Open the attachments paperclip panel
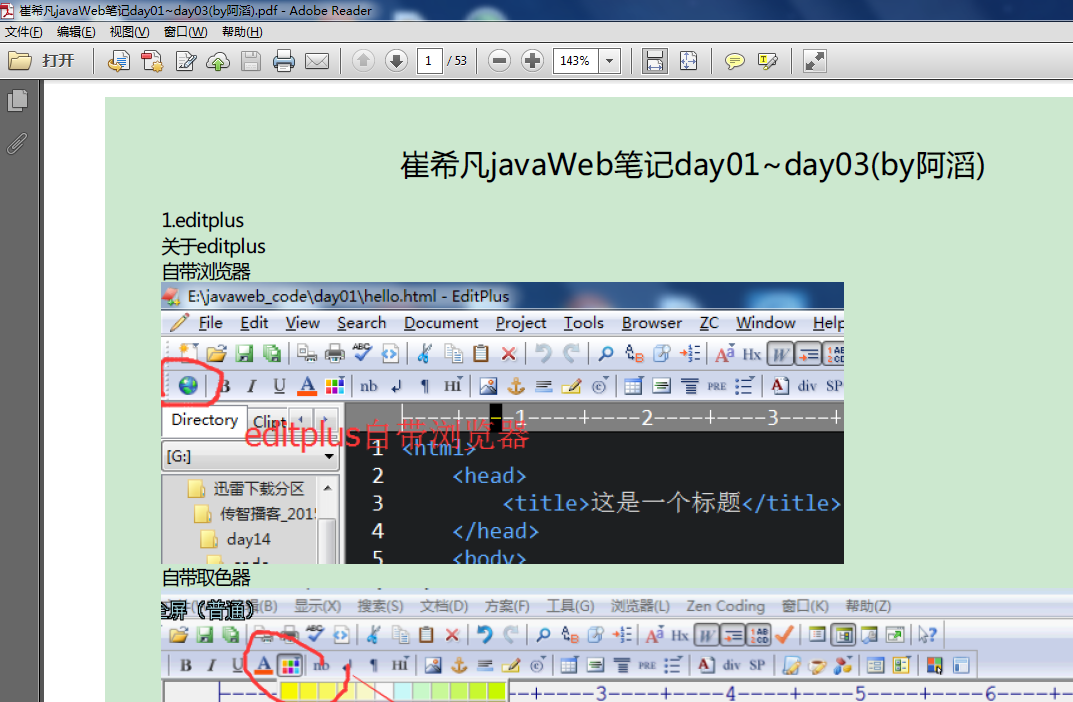 (x=18, y=143)
